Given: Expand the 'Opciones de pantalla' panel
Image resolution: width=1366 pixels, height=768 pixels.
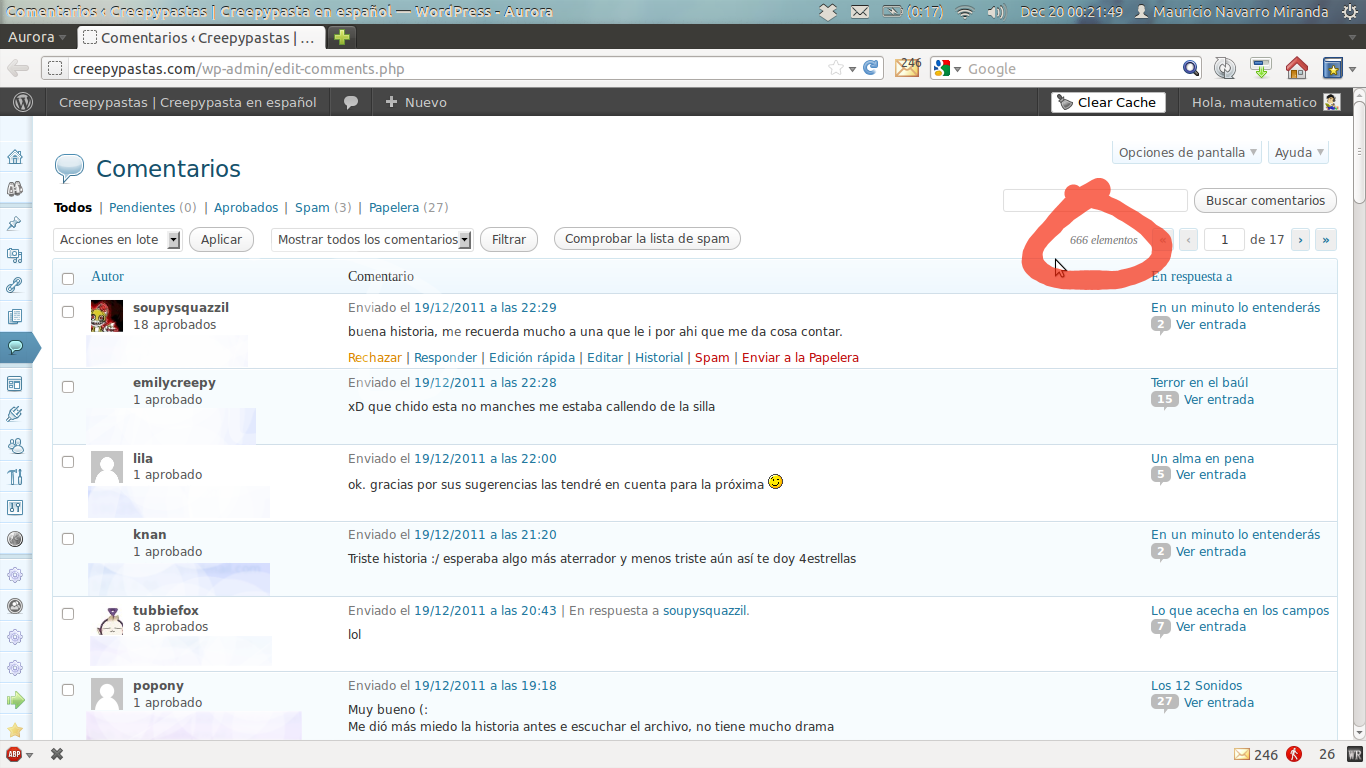Looking at the screenshot, I should click(x=1187, y=153).
